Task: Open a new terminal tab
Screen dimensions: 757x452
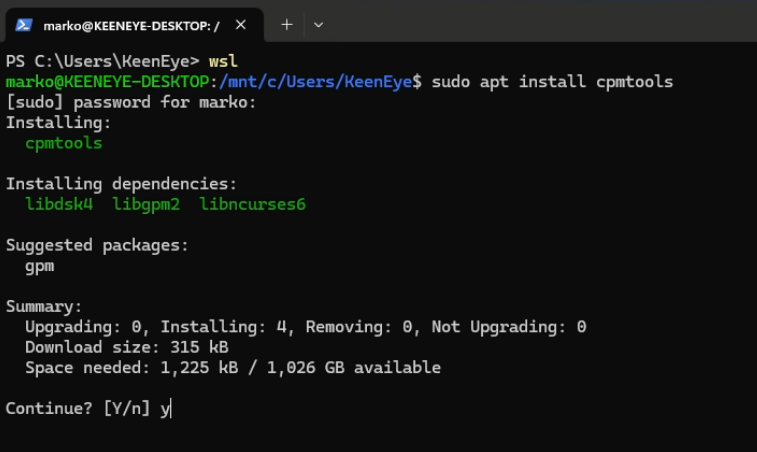Action: 286,25
